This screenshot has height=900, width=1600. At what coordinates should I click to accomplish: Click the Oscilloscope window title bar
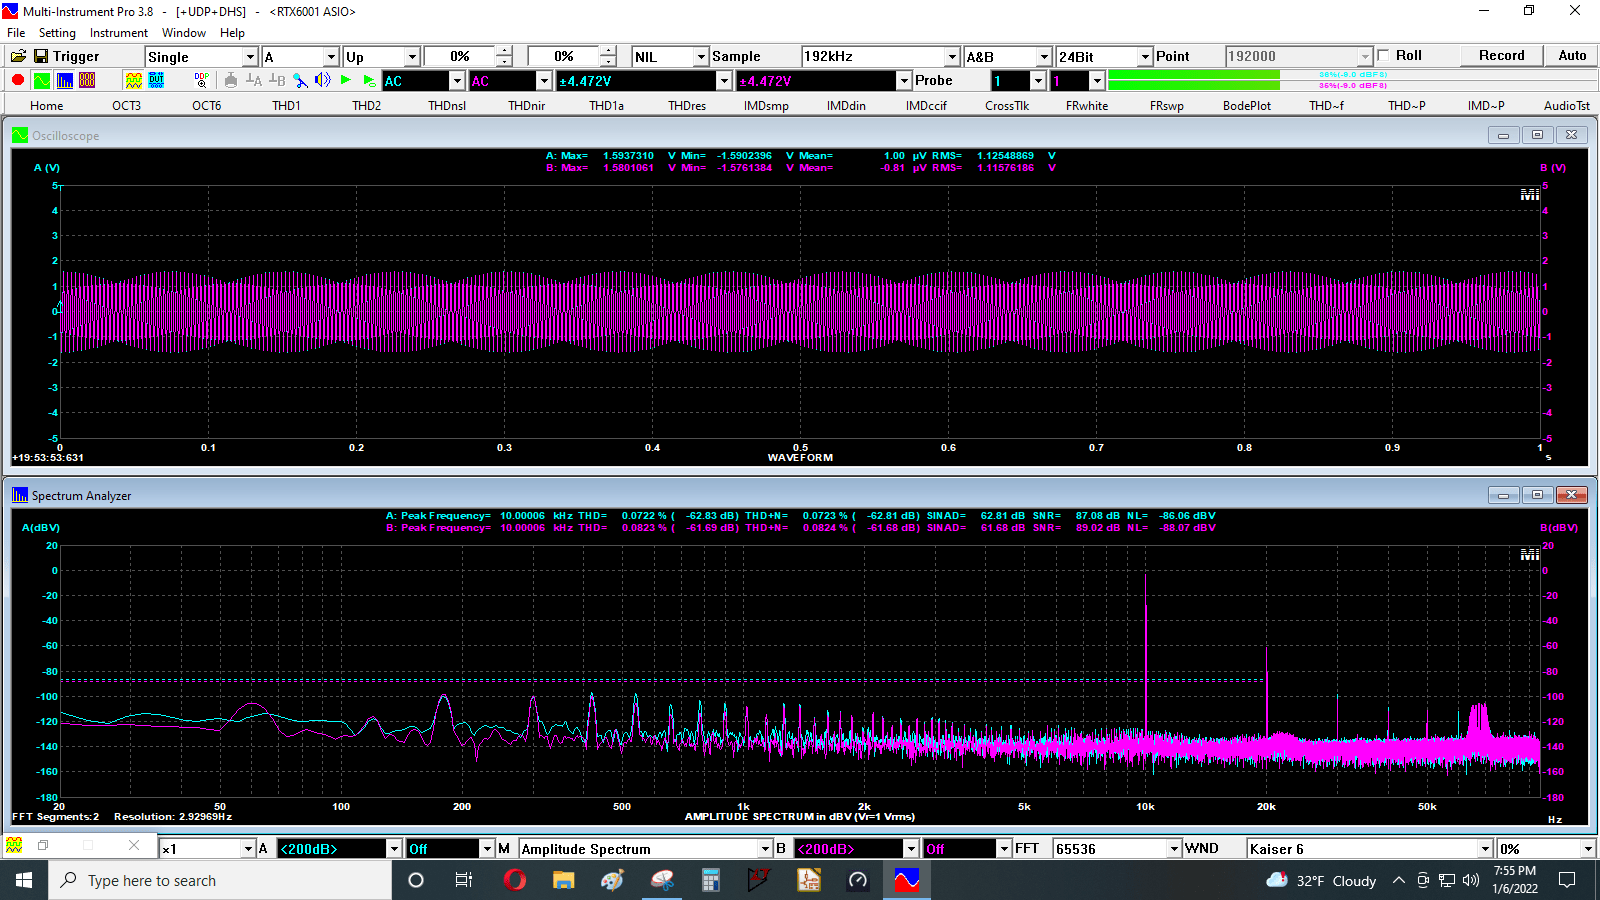800,135
